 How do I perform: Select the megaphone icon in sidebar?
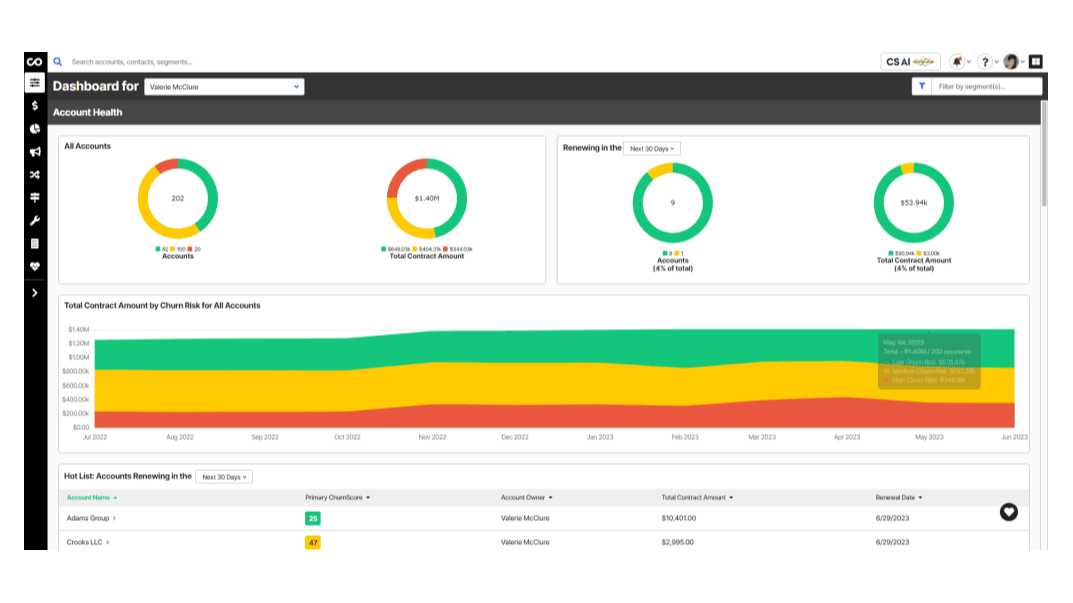[x=35, y=152]
